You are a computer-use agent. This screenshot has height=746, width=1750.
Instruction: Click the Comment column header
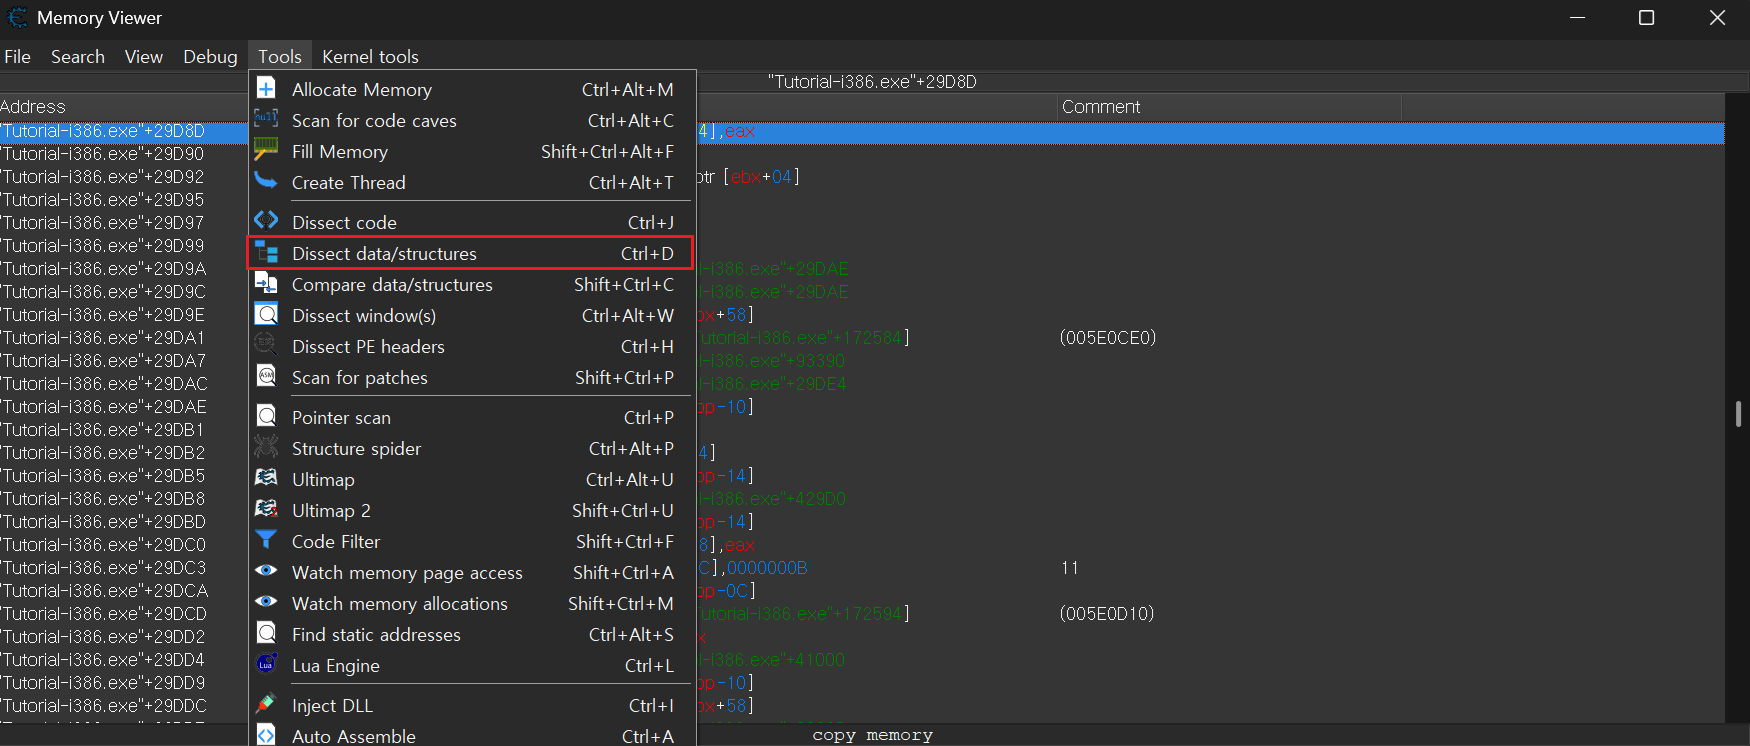(1100, 107)
